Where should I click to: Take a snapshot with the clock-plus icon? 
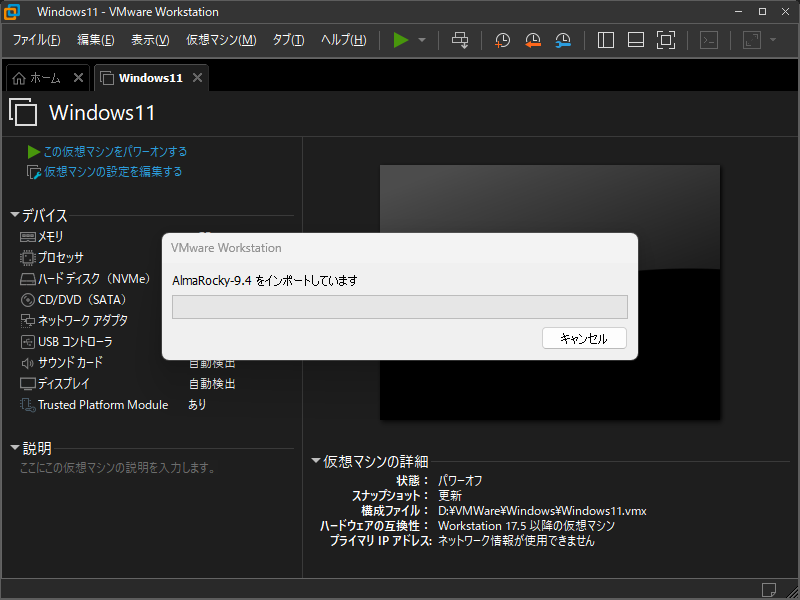pyautogui.click(x=503, y=40)
